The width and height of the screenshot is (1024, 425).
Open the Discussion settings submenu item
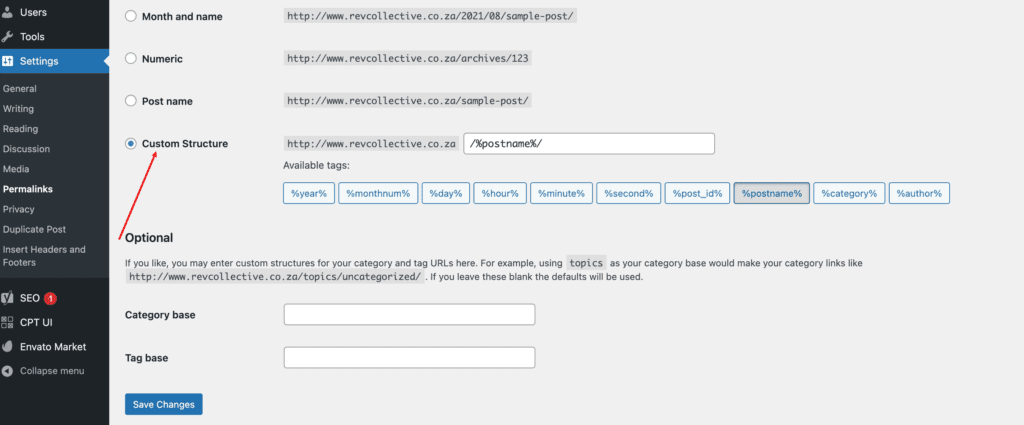[26, 149]
